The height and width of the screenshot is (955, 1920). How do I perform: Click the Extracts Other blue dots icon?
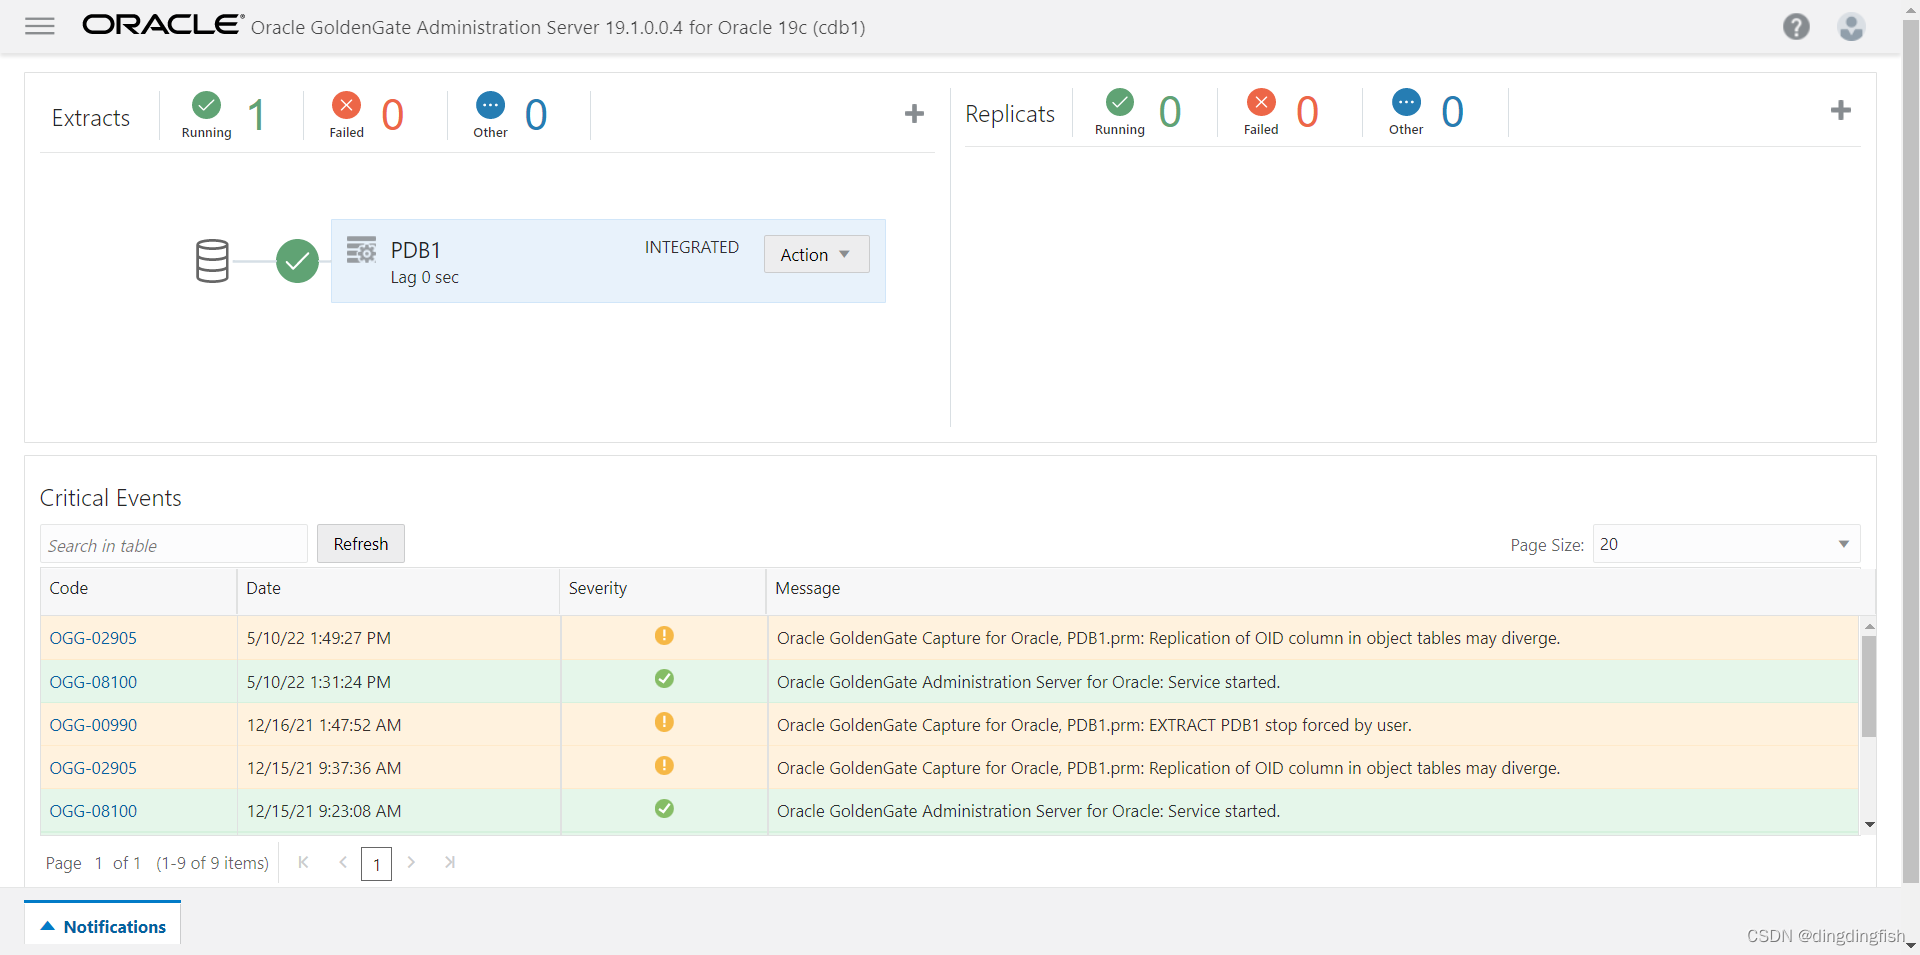[x=490, y=105]
